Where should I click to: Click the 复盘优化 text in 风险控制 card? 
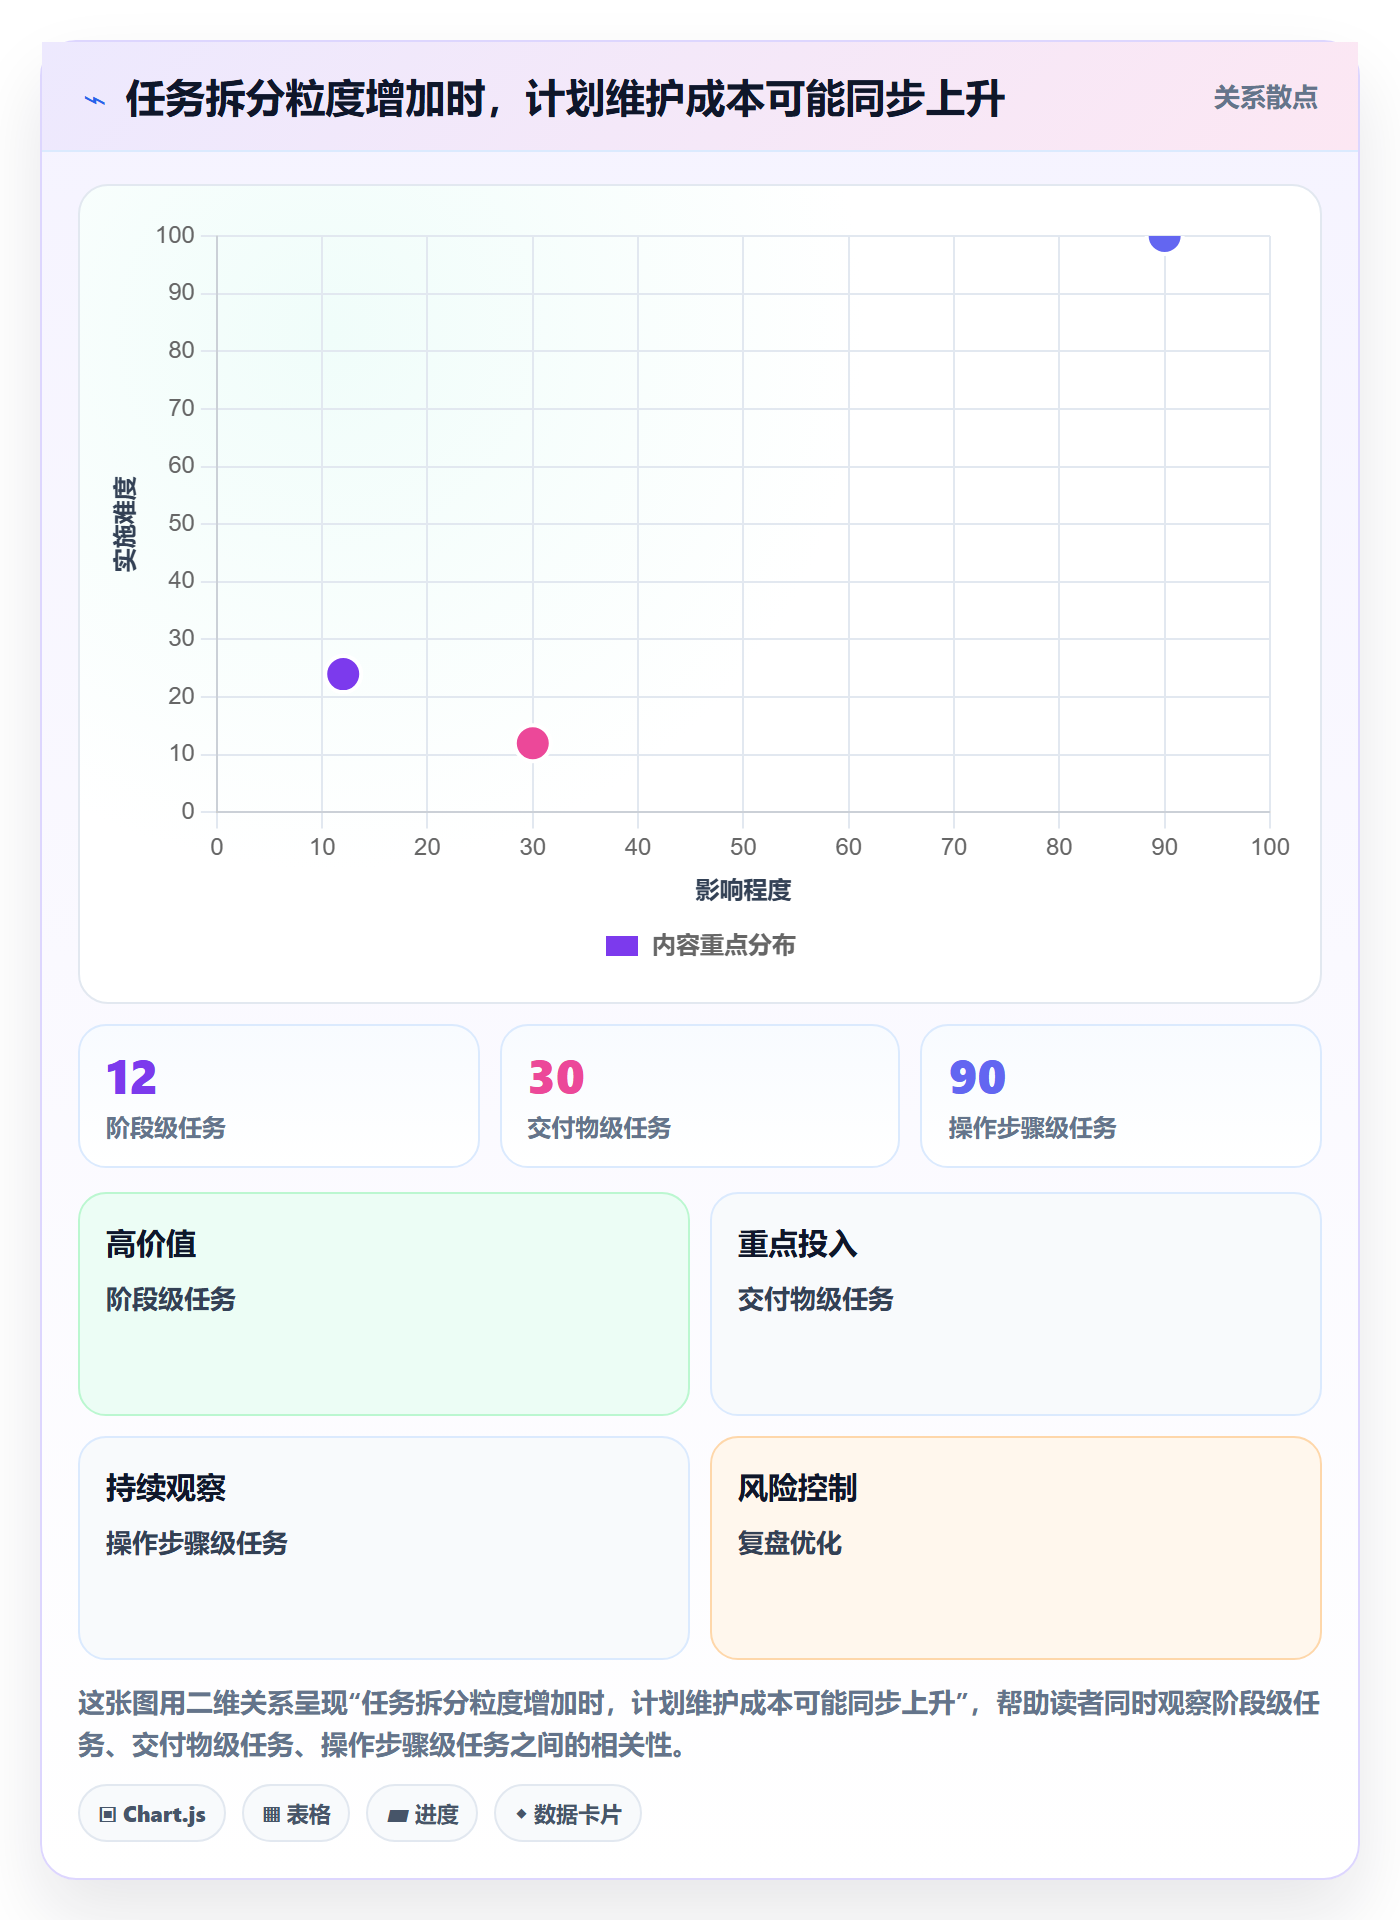point(790,1543)
